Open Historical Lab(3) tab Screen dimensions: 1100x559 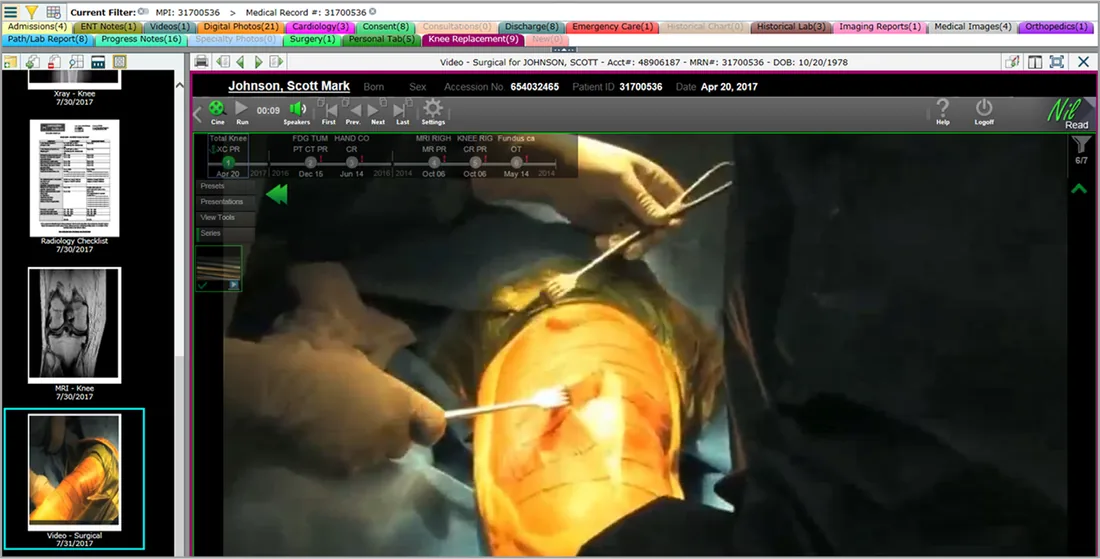[x=791, y=27]
